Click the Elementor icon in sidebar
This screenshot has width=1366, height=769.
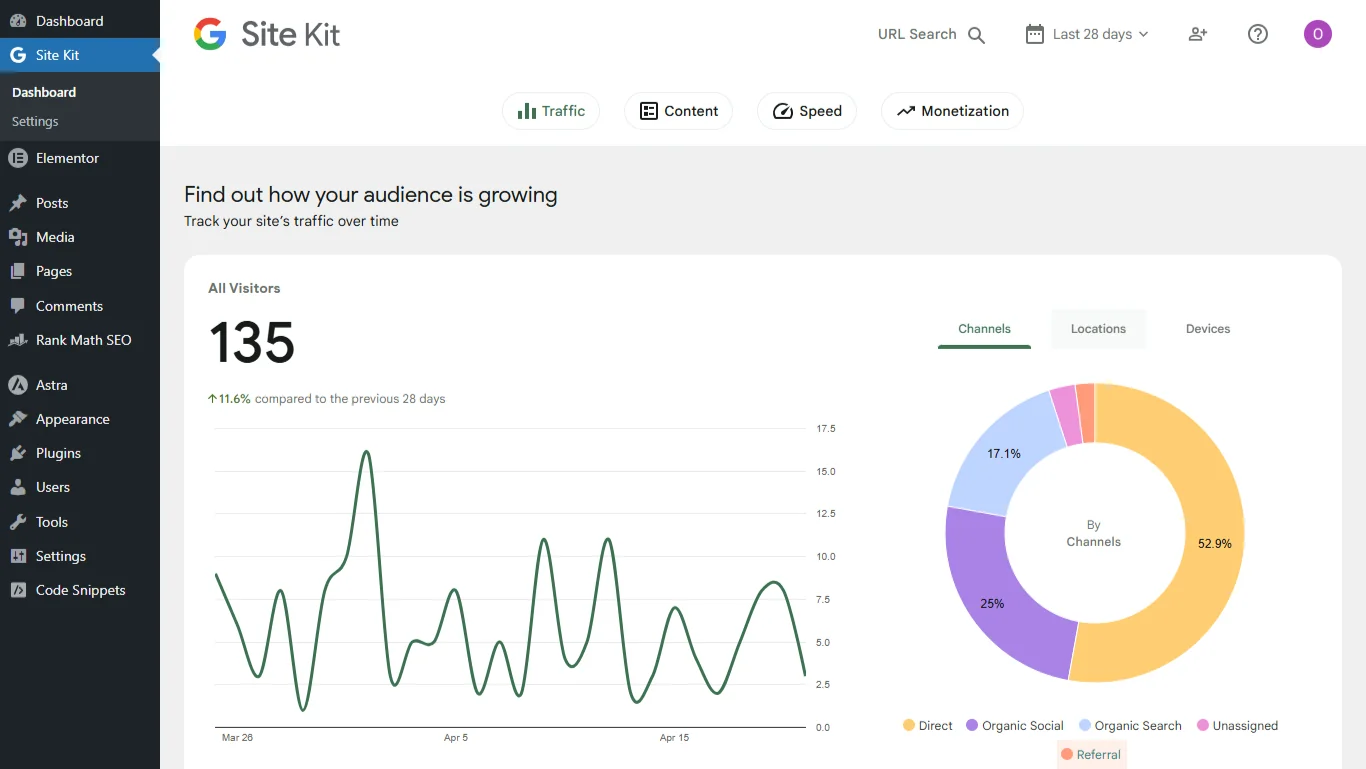coord(18,158)
